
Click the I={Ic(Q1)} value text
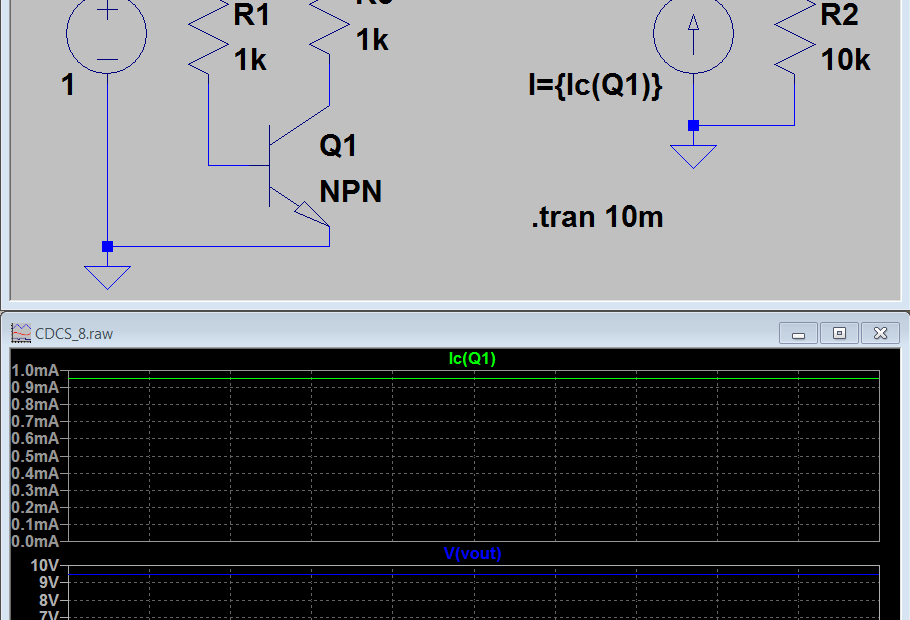(595, 85)
